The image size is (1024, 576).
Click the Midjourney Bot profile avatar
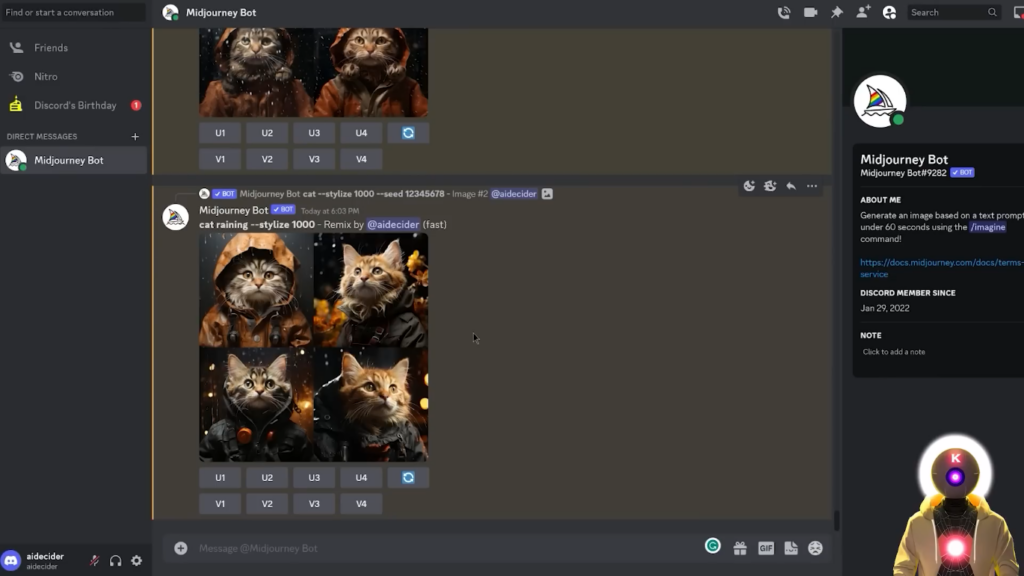point(880,101)
